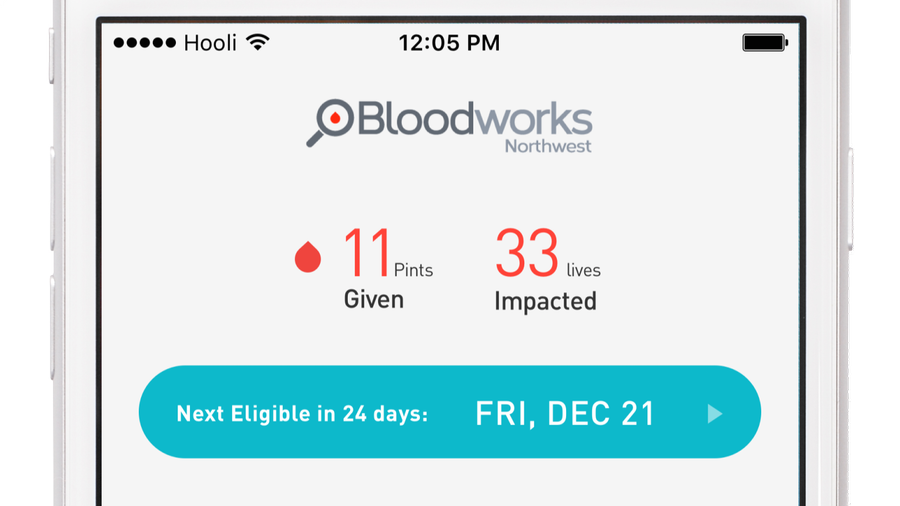The width and height of the screenshot is (900, 506).
Task: Select the Given label
Action: coord(373,299)
